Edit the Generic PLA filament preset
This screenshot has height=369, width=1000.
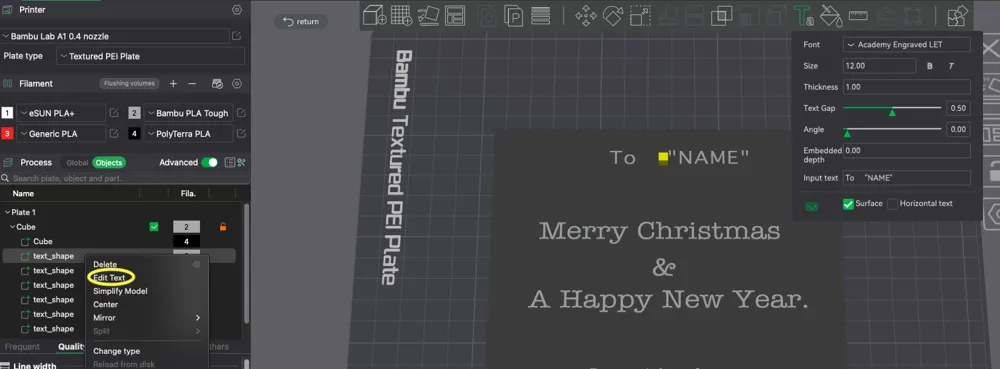coord(114,134)
